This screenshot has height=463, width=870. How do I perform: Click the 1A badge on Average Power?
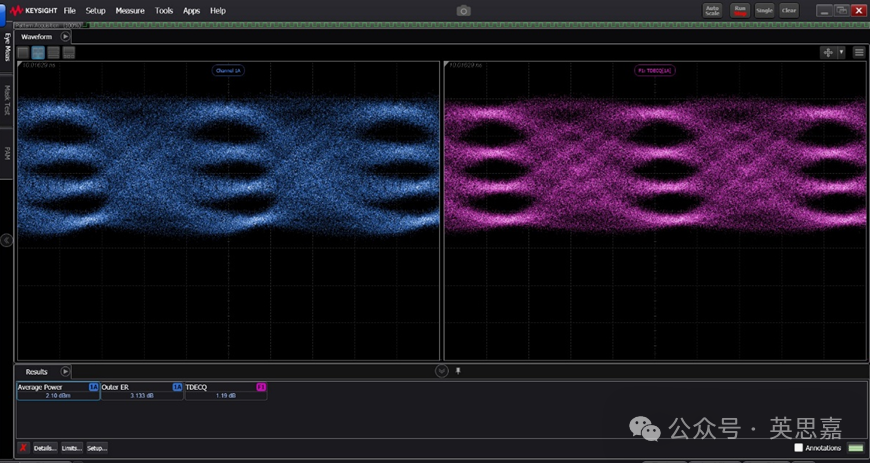[94, 387]
